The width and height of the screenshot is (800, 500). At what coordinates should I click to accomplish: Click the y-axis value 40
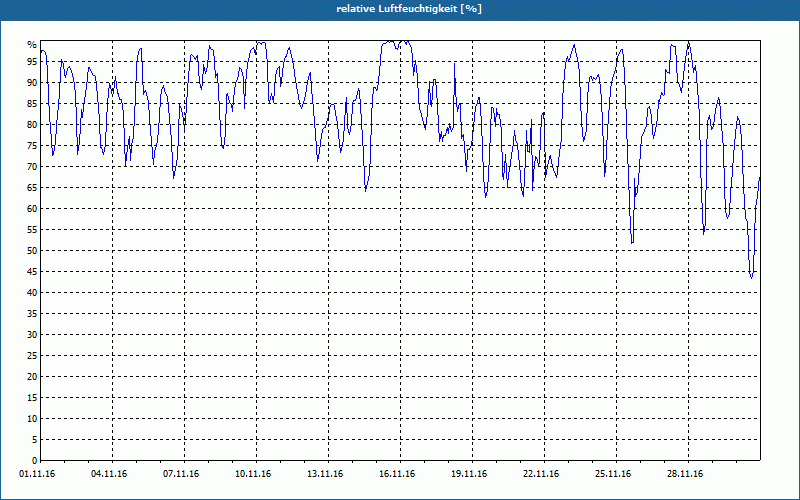[x=32, y=292]
